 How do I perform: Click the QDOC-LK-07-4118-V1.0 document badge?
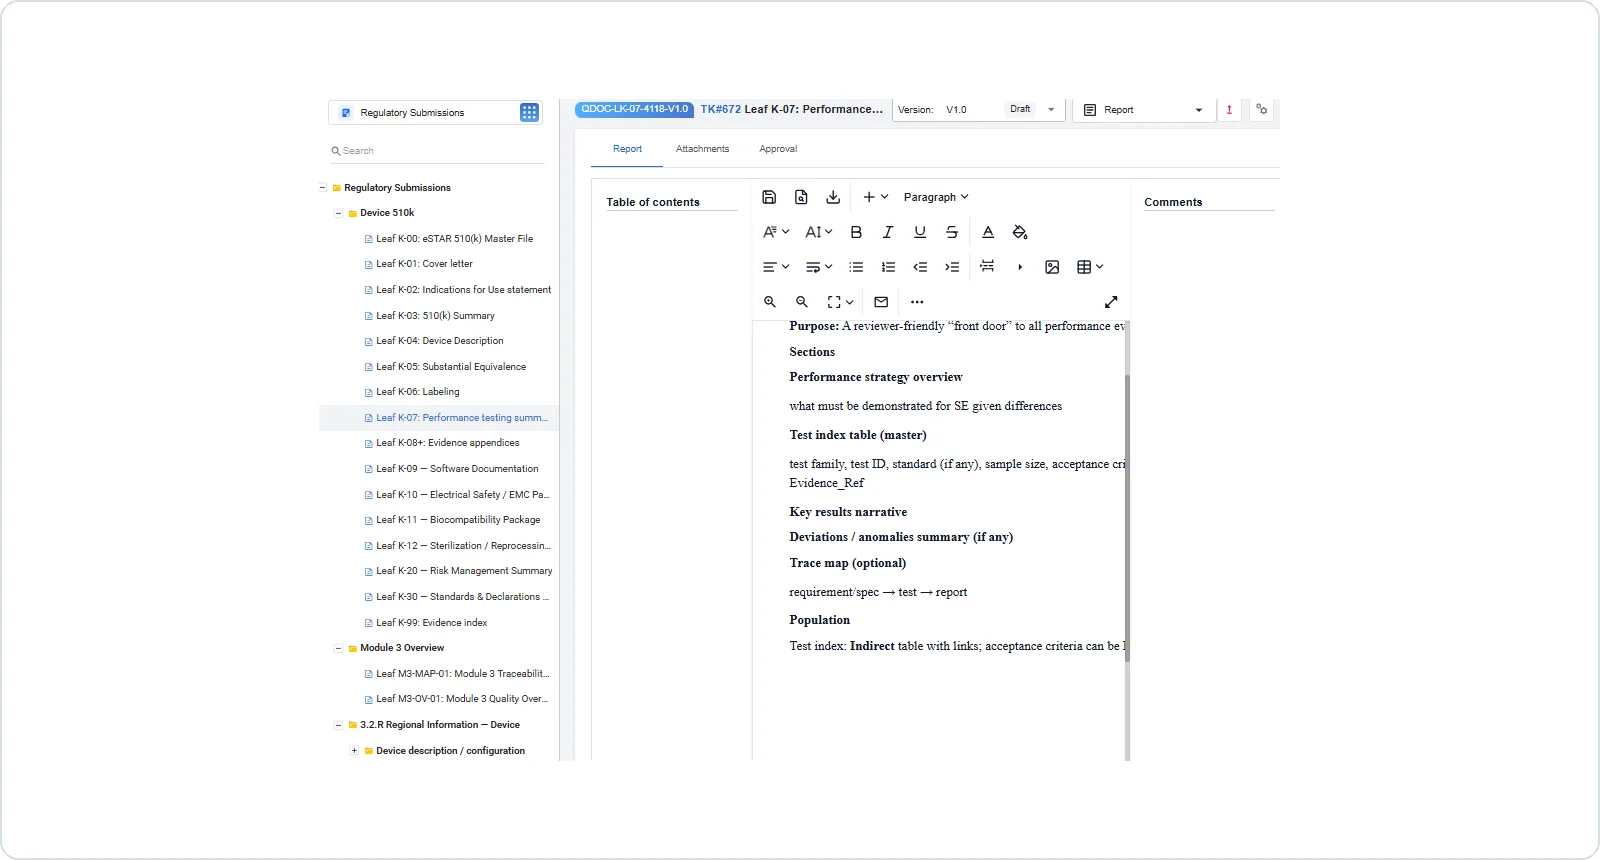(x=634, y=109)
